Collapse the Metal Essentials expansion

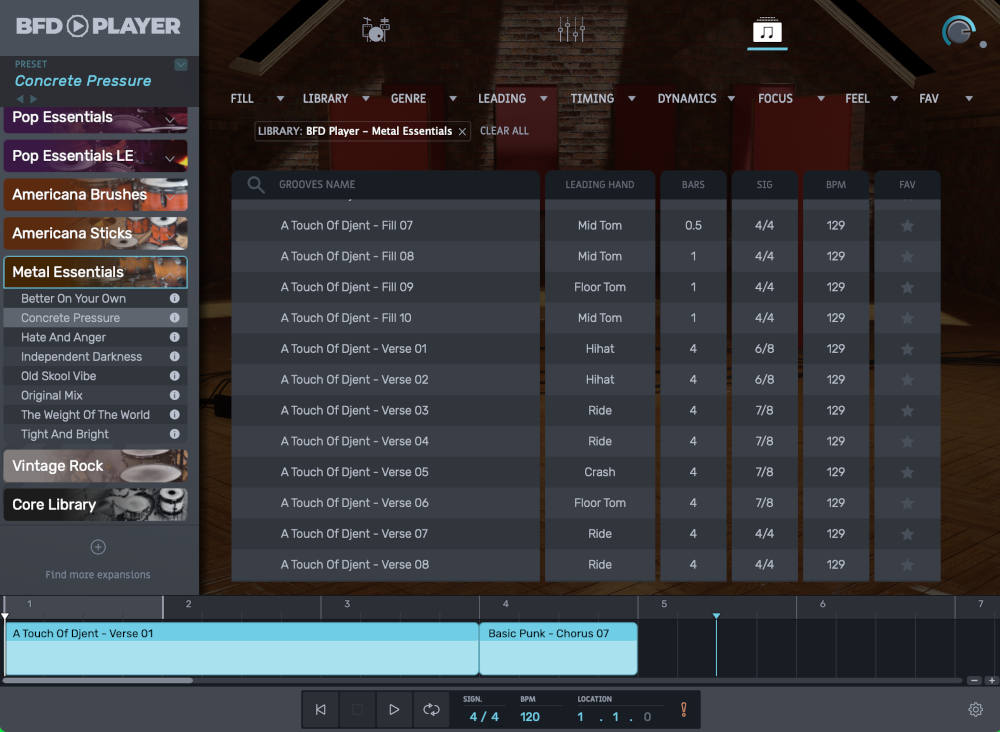coord(95,271)
